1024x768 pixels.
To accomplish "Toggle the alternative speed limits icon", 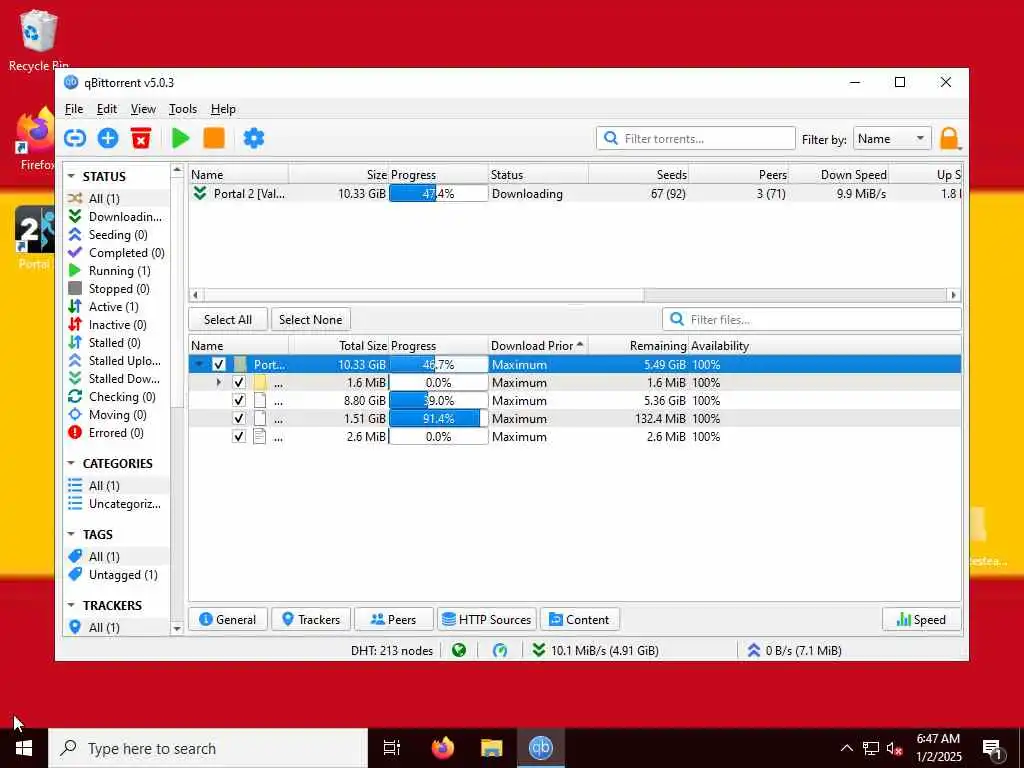I will point(500,650).
